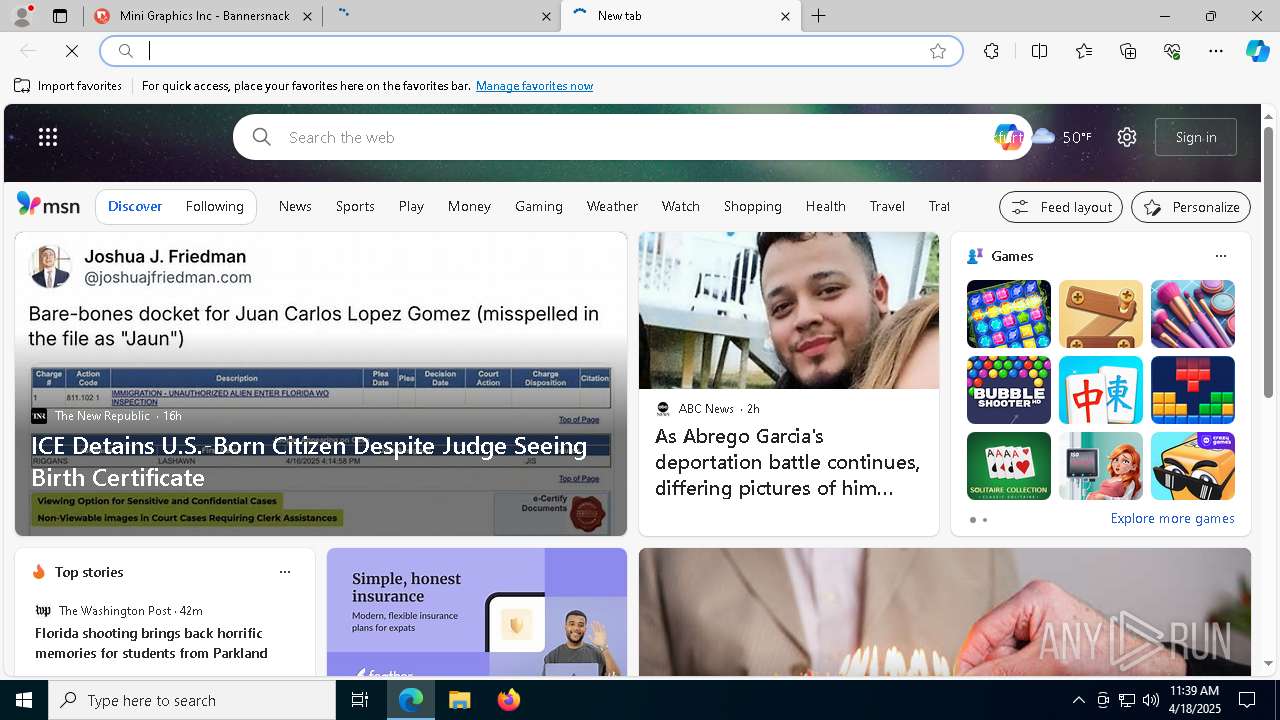Open Settings and more menu
This screenshot has height=720, width=1280.
[x=1216, y=51]
